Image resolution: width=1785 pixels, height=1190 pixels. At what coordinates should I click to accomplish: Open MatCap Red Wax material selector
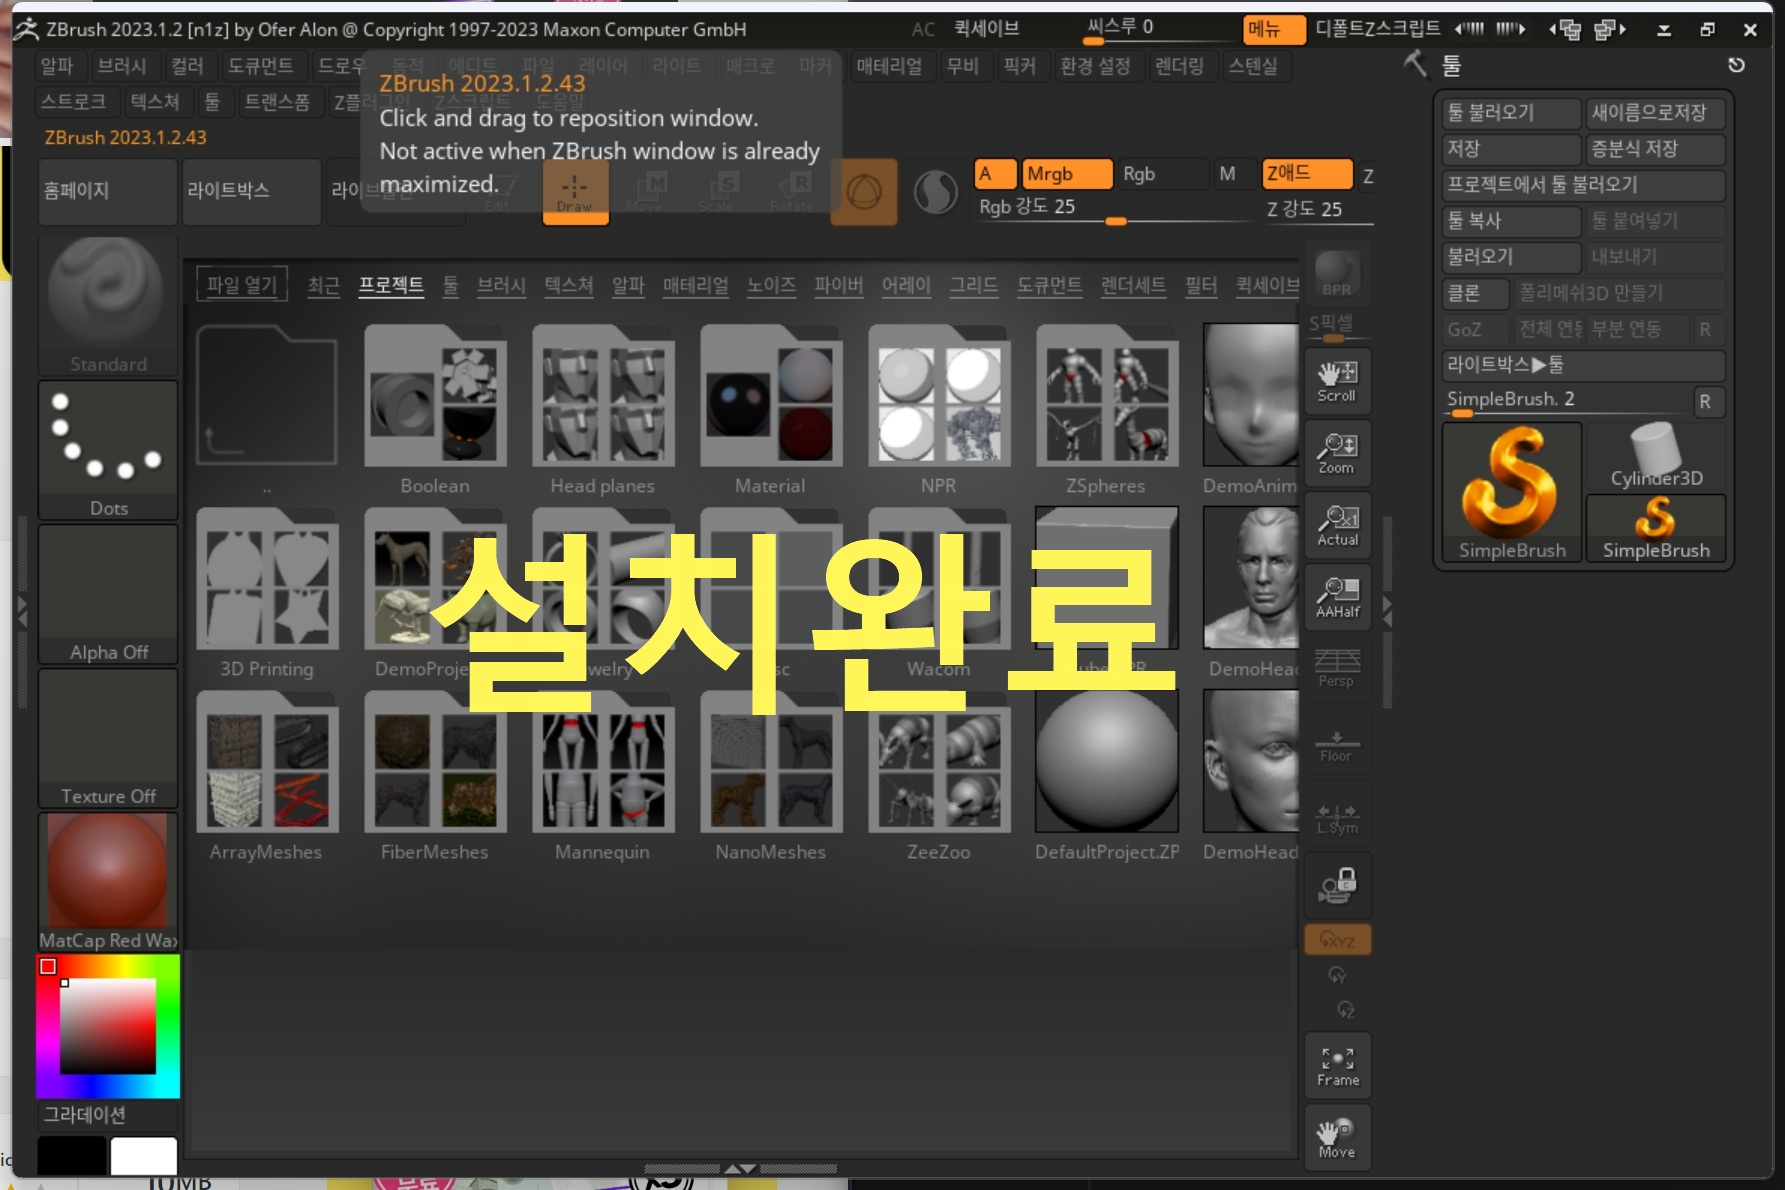click(108, 882)
